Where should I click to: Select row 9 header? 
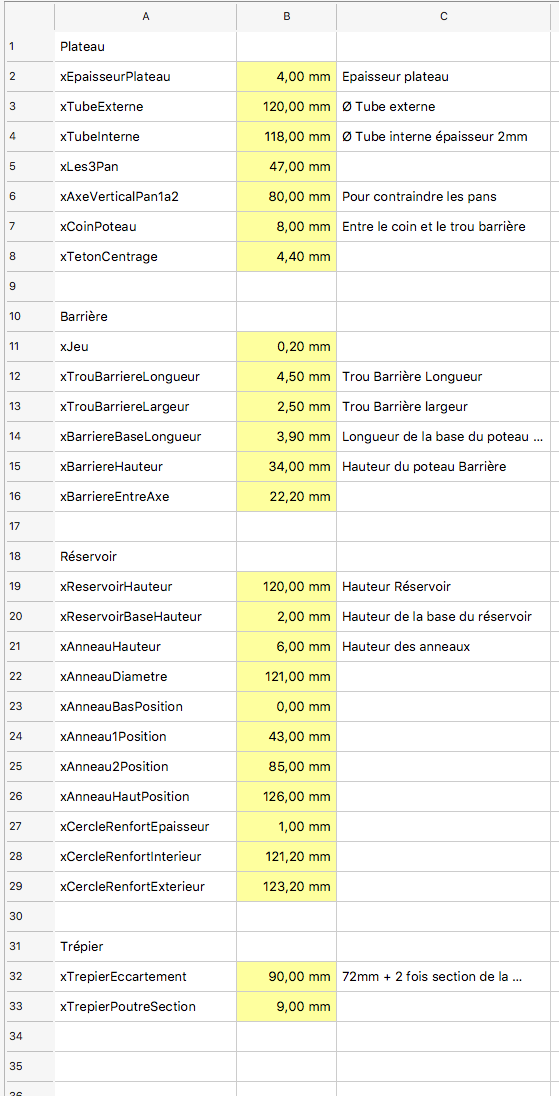pos(27,286)
